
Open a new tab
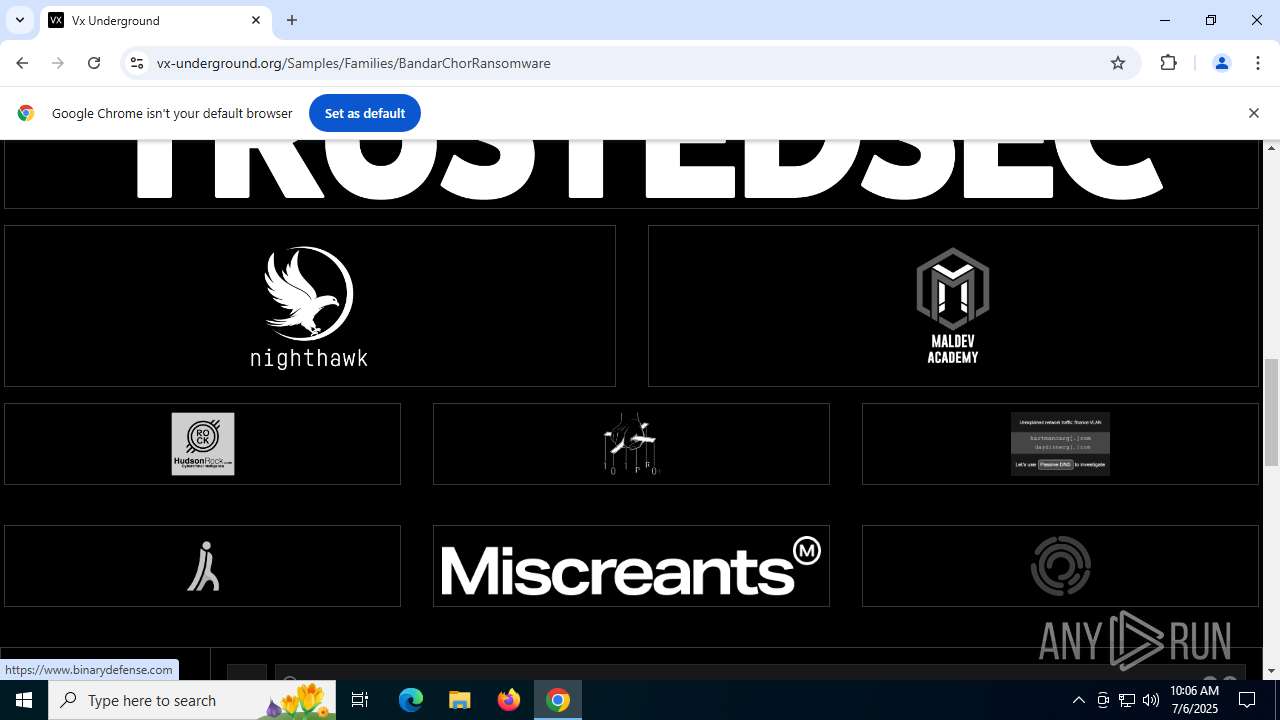pos(292,20)
